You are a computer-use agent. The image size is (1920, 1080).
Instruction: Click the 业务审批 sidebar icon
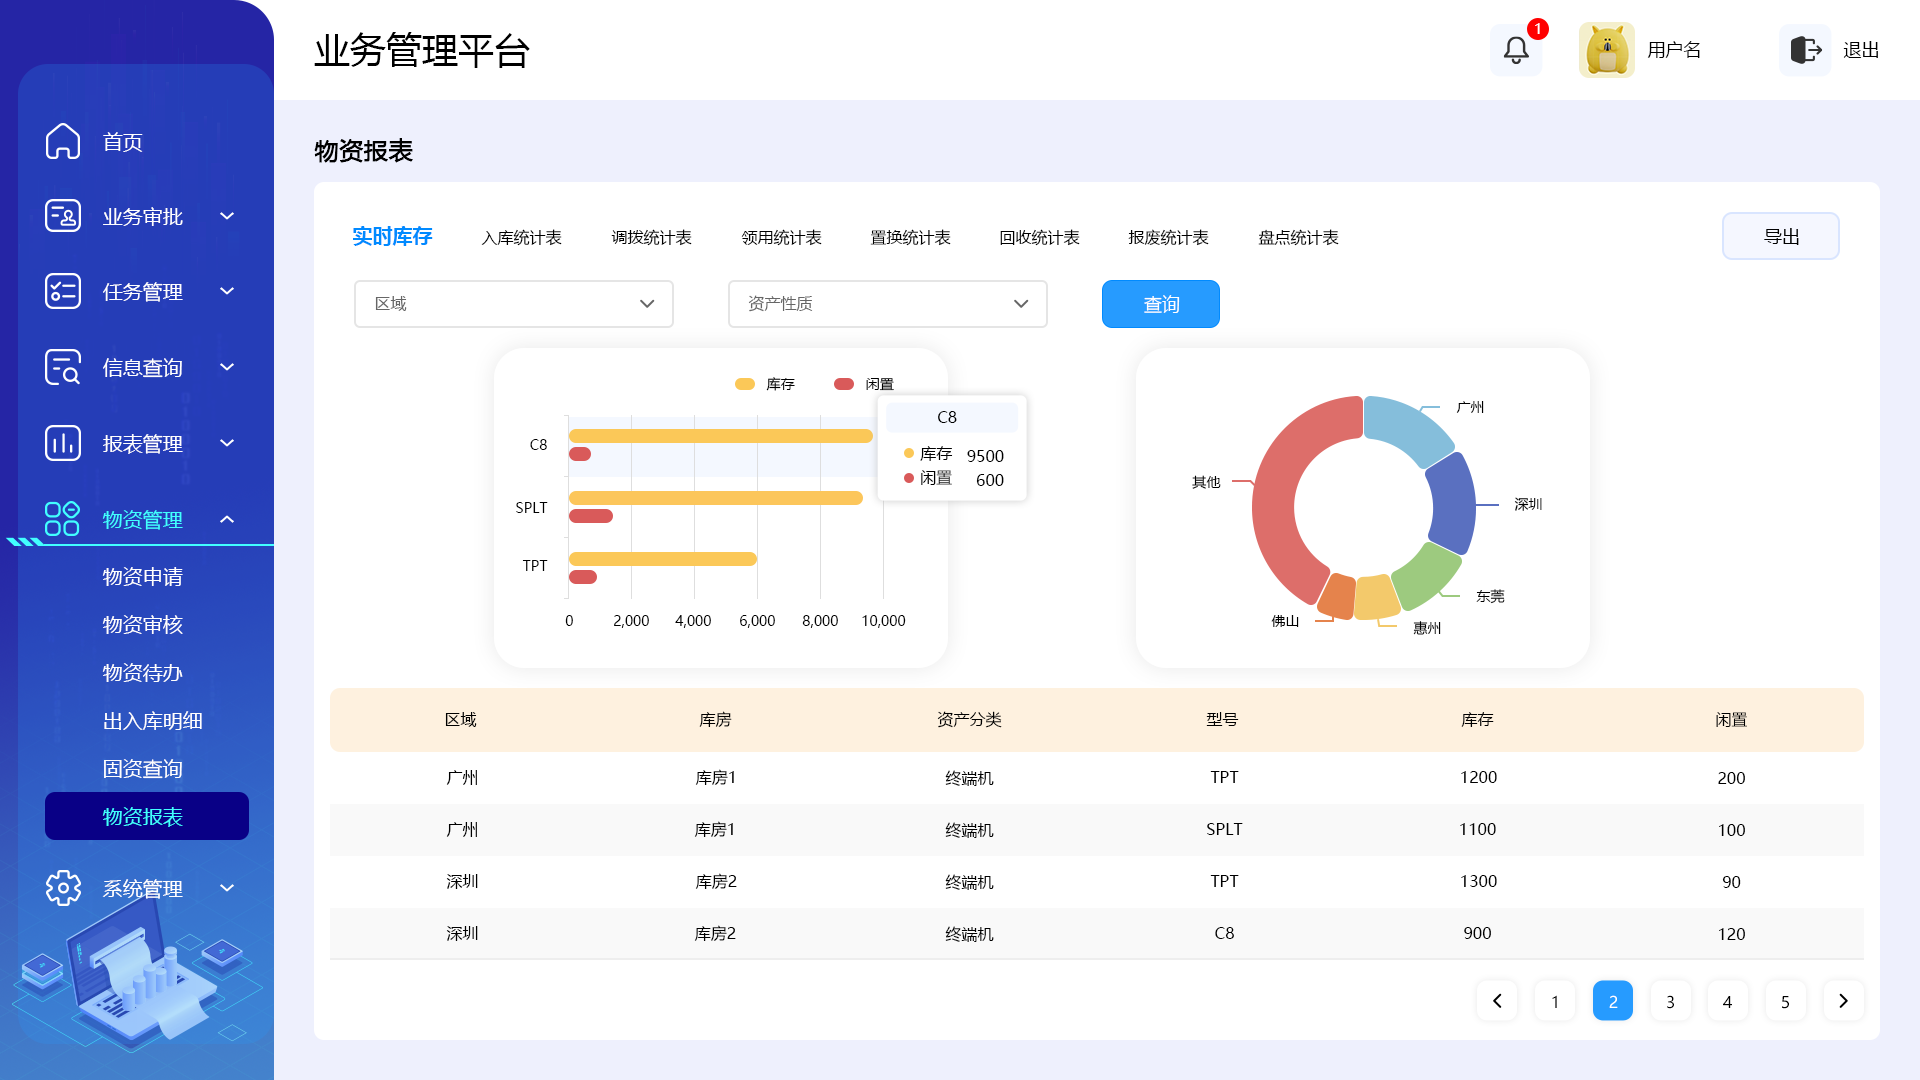[x=63, y=216]
